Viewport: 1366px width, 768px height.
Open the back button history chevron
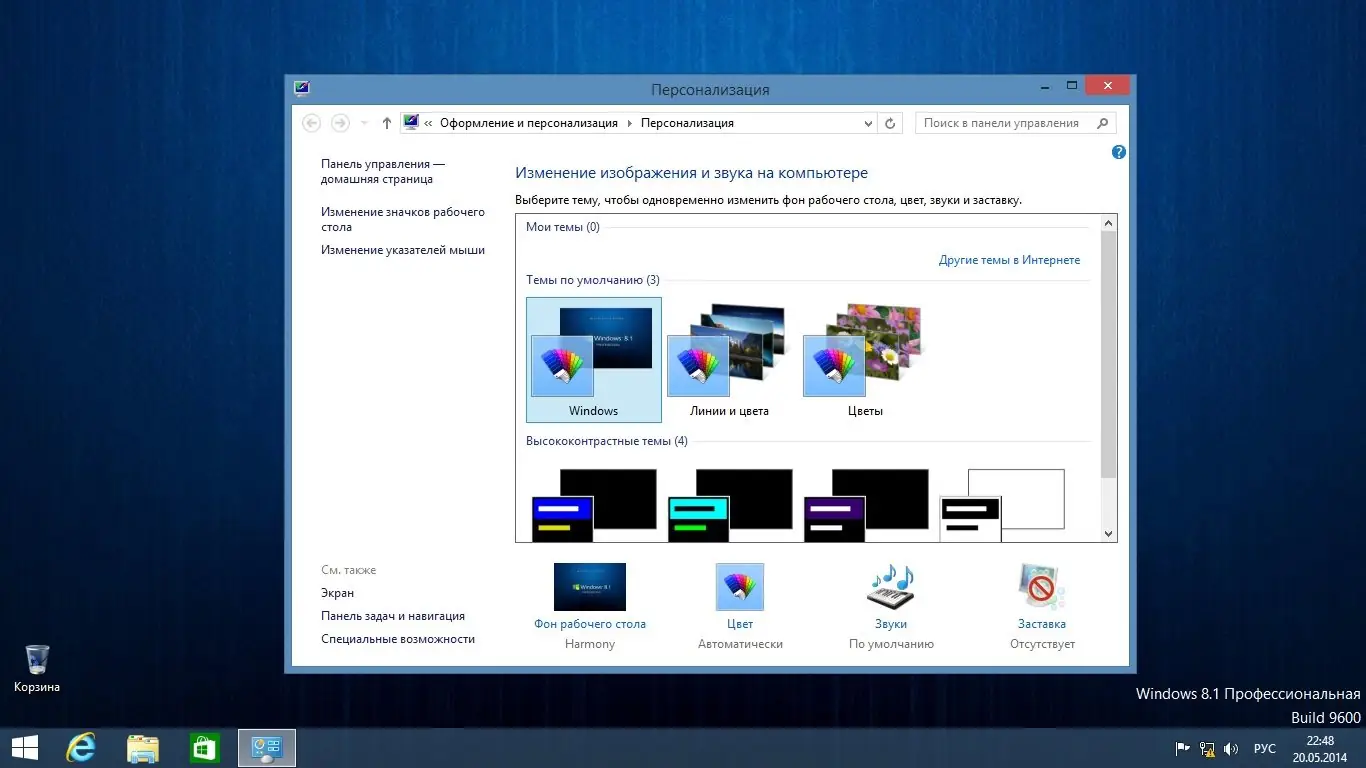click(x=363, y=122)
